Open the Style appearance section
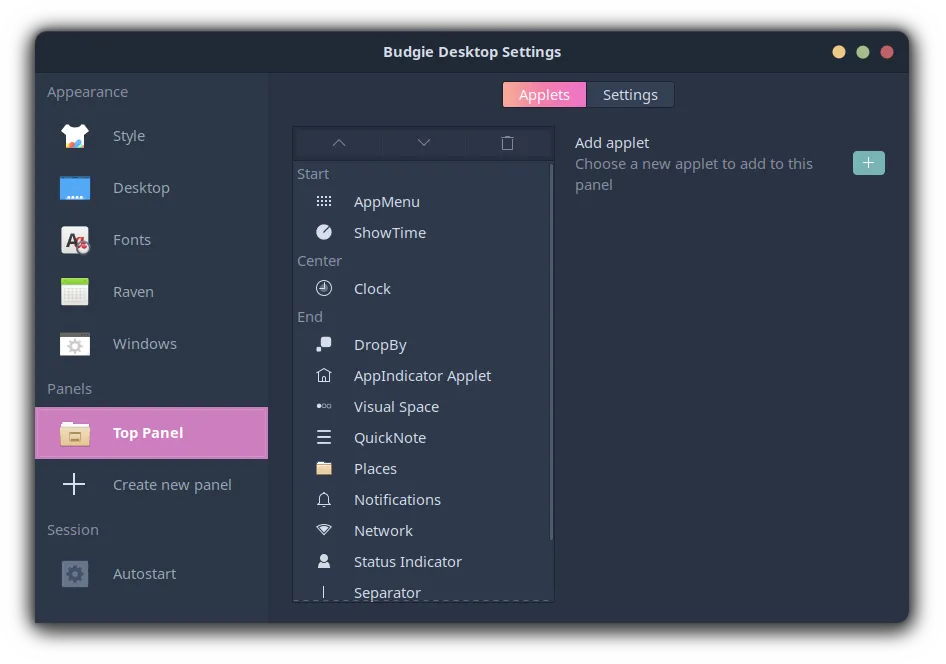The width and height of the screenshot is (946, 664). (128, 136)
